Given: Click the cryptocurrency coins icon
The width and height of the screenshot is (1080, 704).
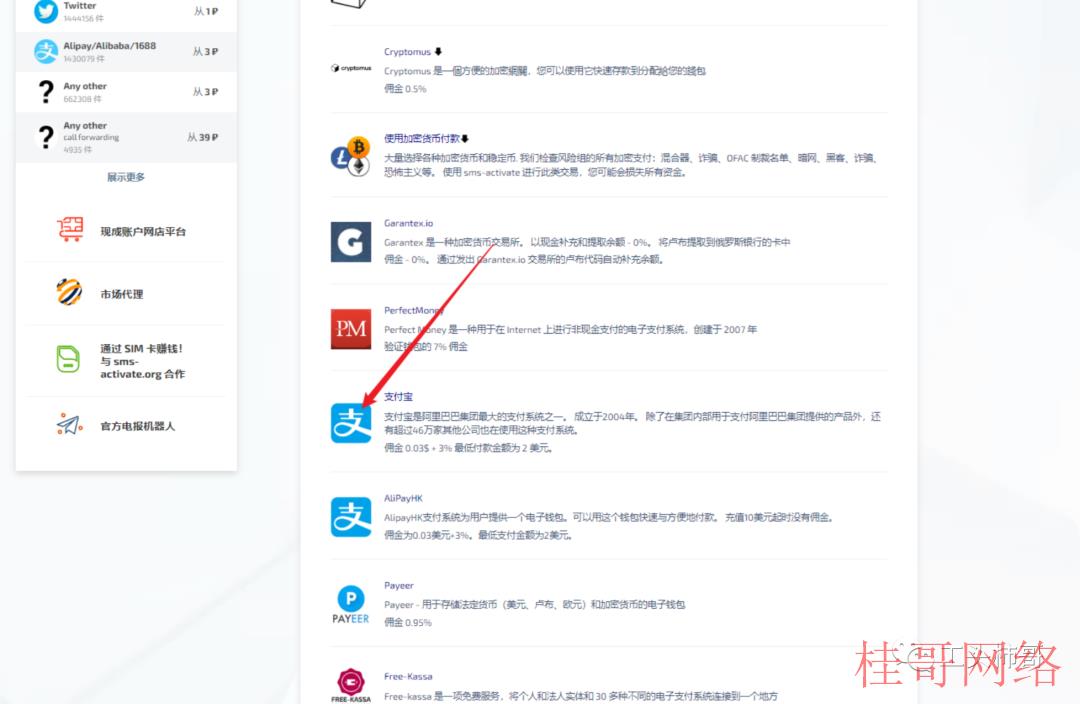Looking at the screenshot, I should (351, 156).
